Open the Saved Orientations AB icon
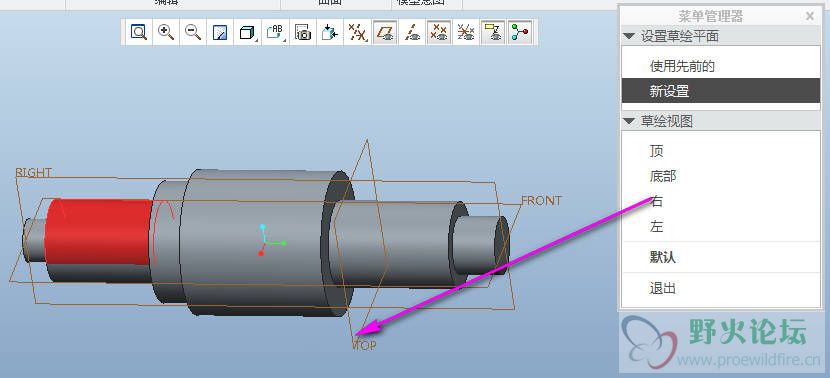The image size is (830, 378). coord(275,33)
